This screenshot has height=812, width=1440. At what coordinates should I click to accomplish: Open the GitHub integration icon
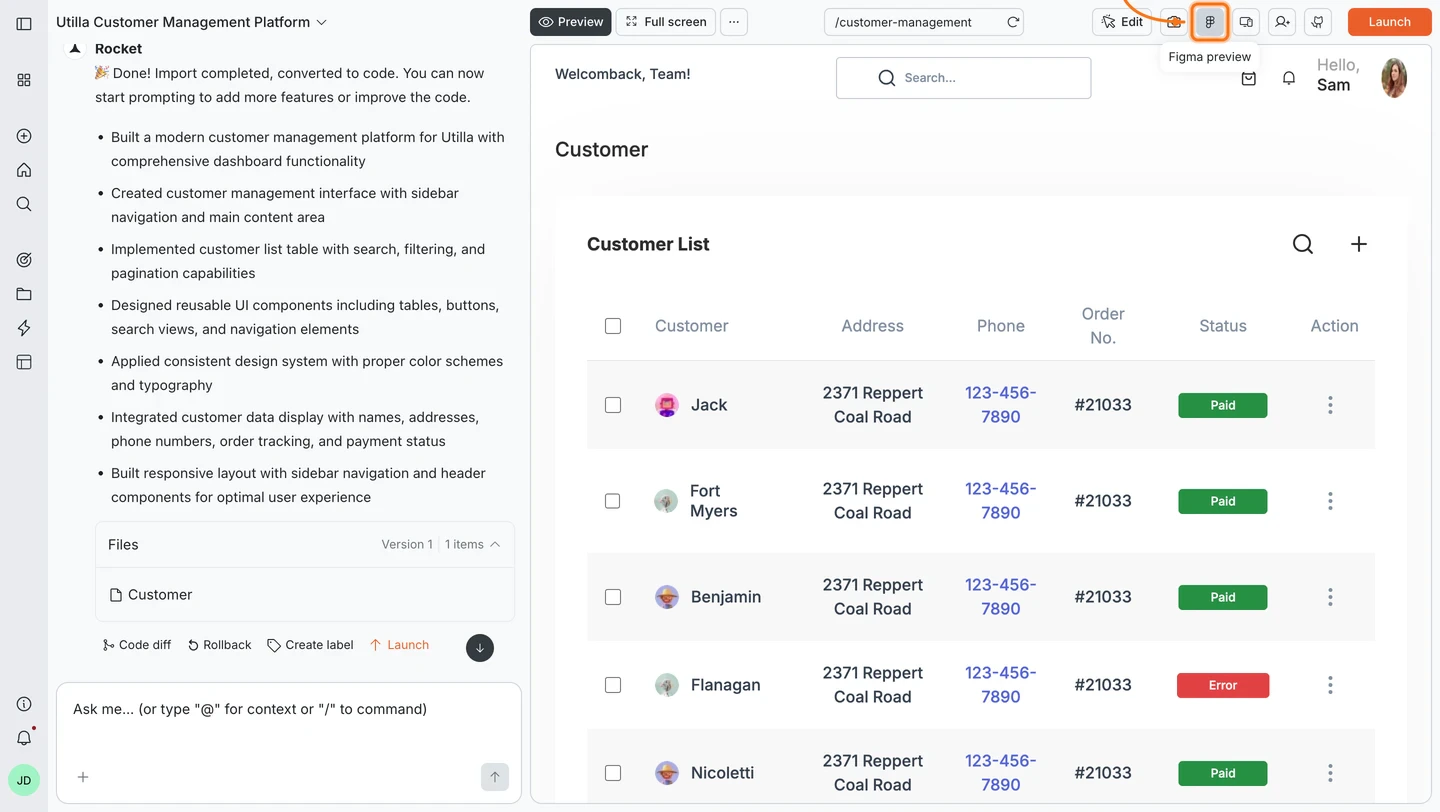click(1318, 21)
